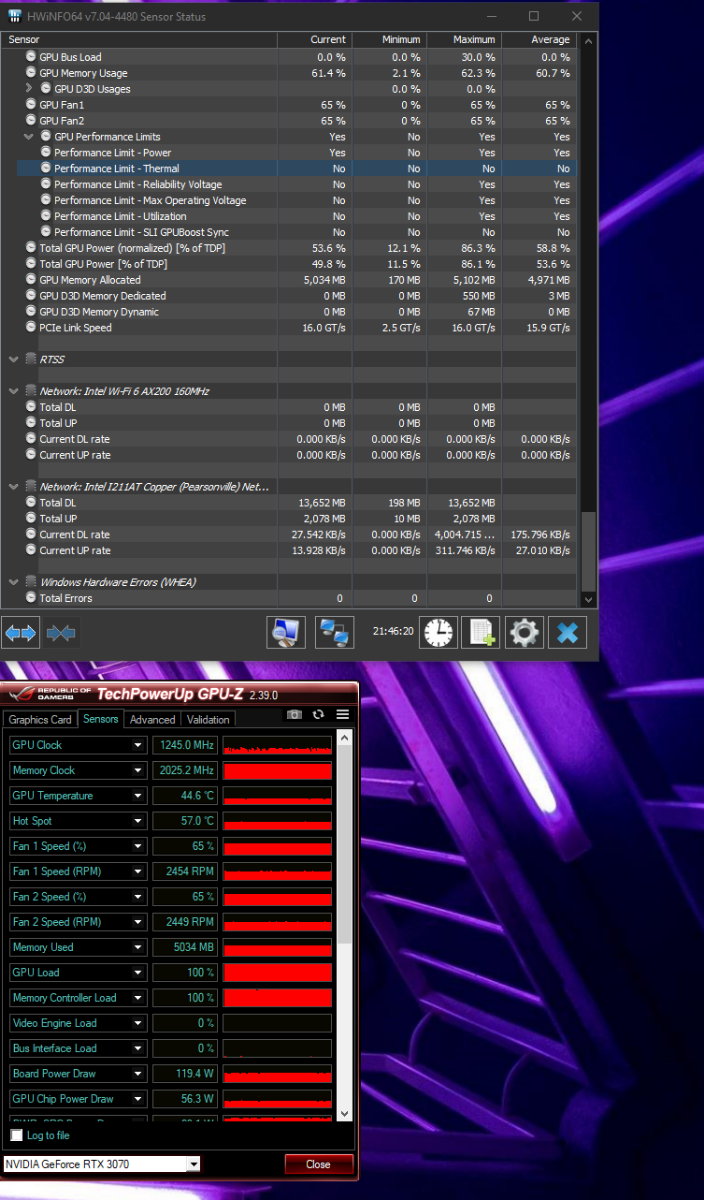
Task: Click the sensor icon beside GPU Bus Load
Action: (x=31, y=57)
